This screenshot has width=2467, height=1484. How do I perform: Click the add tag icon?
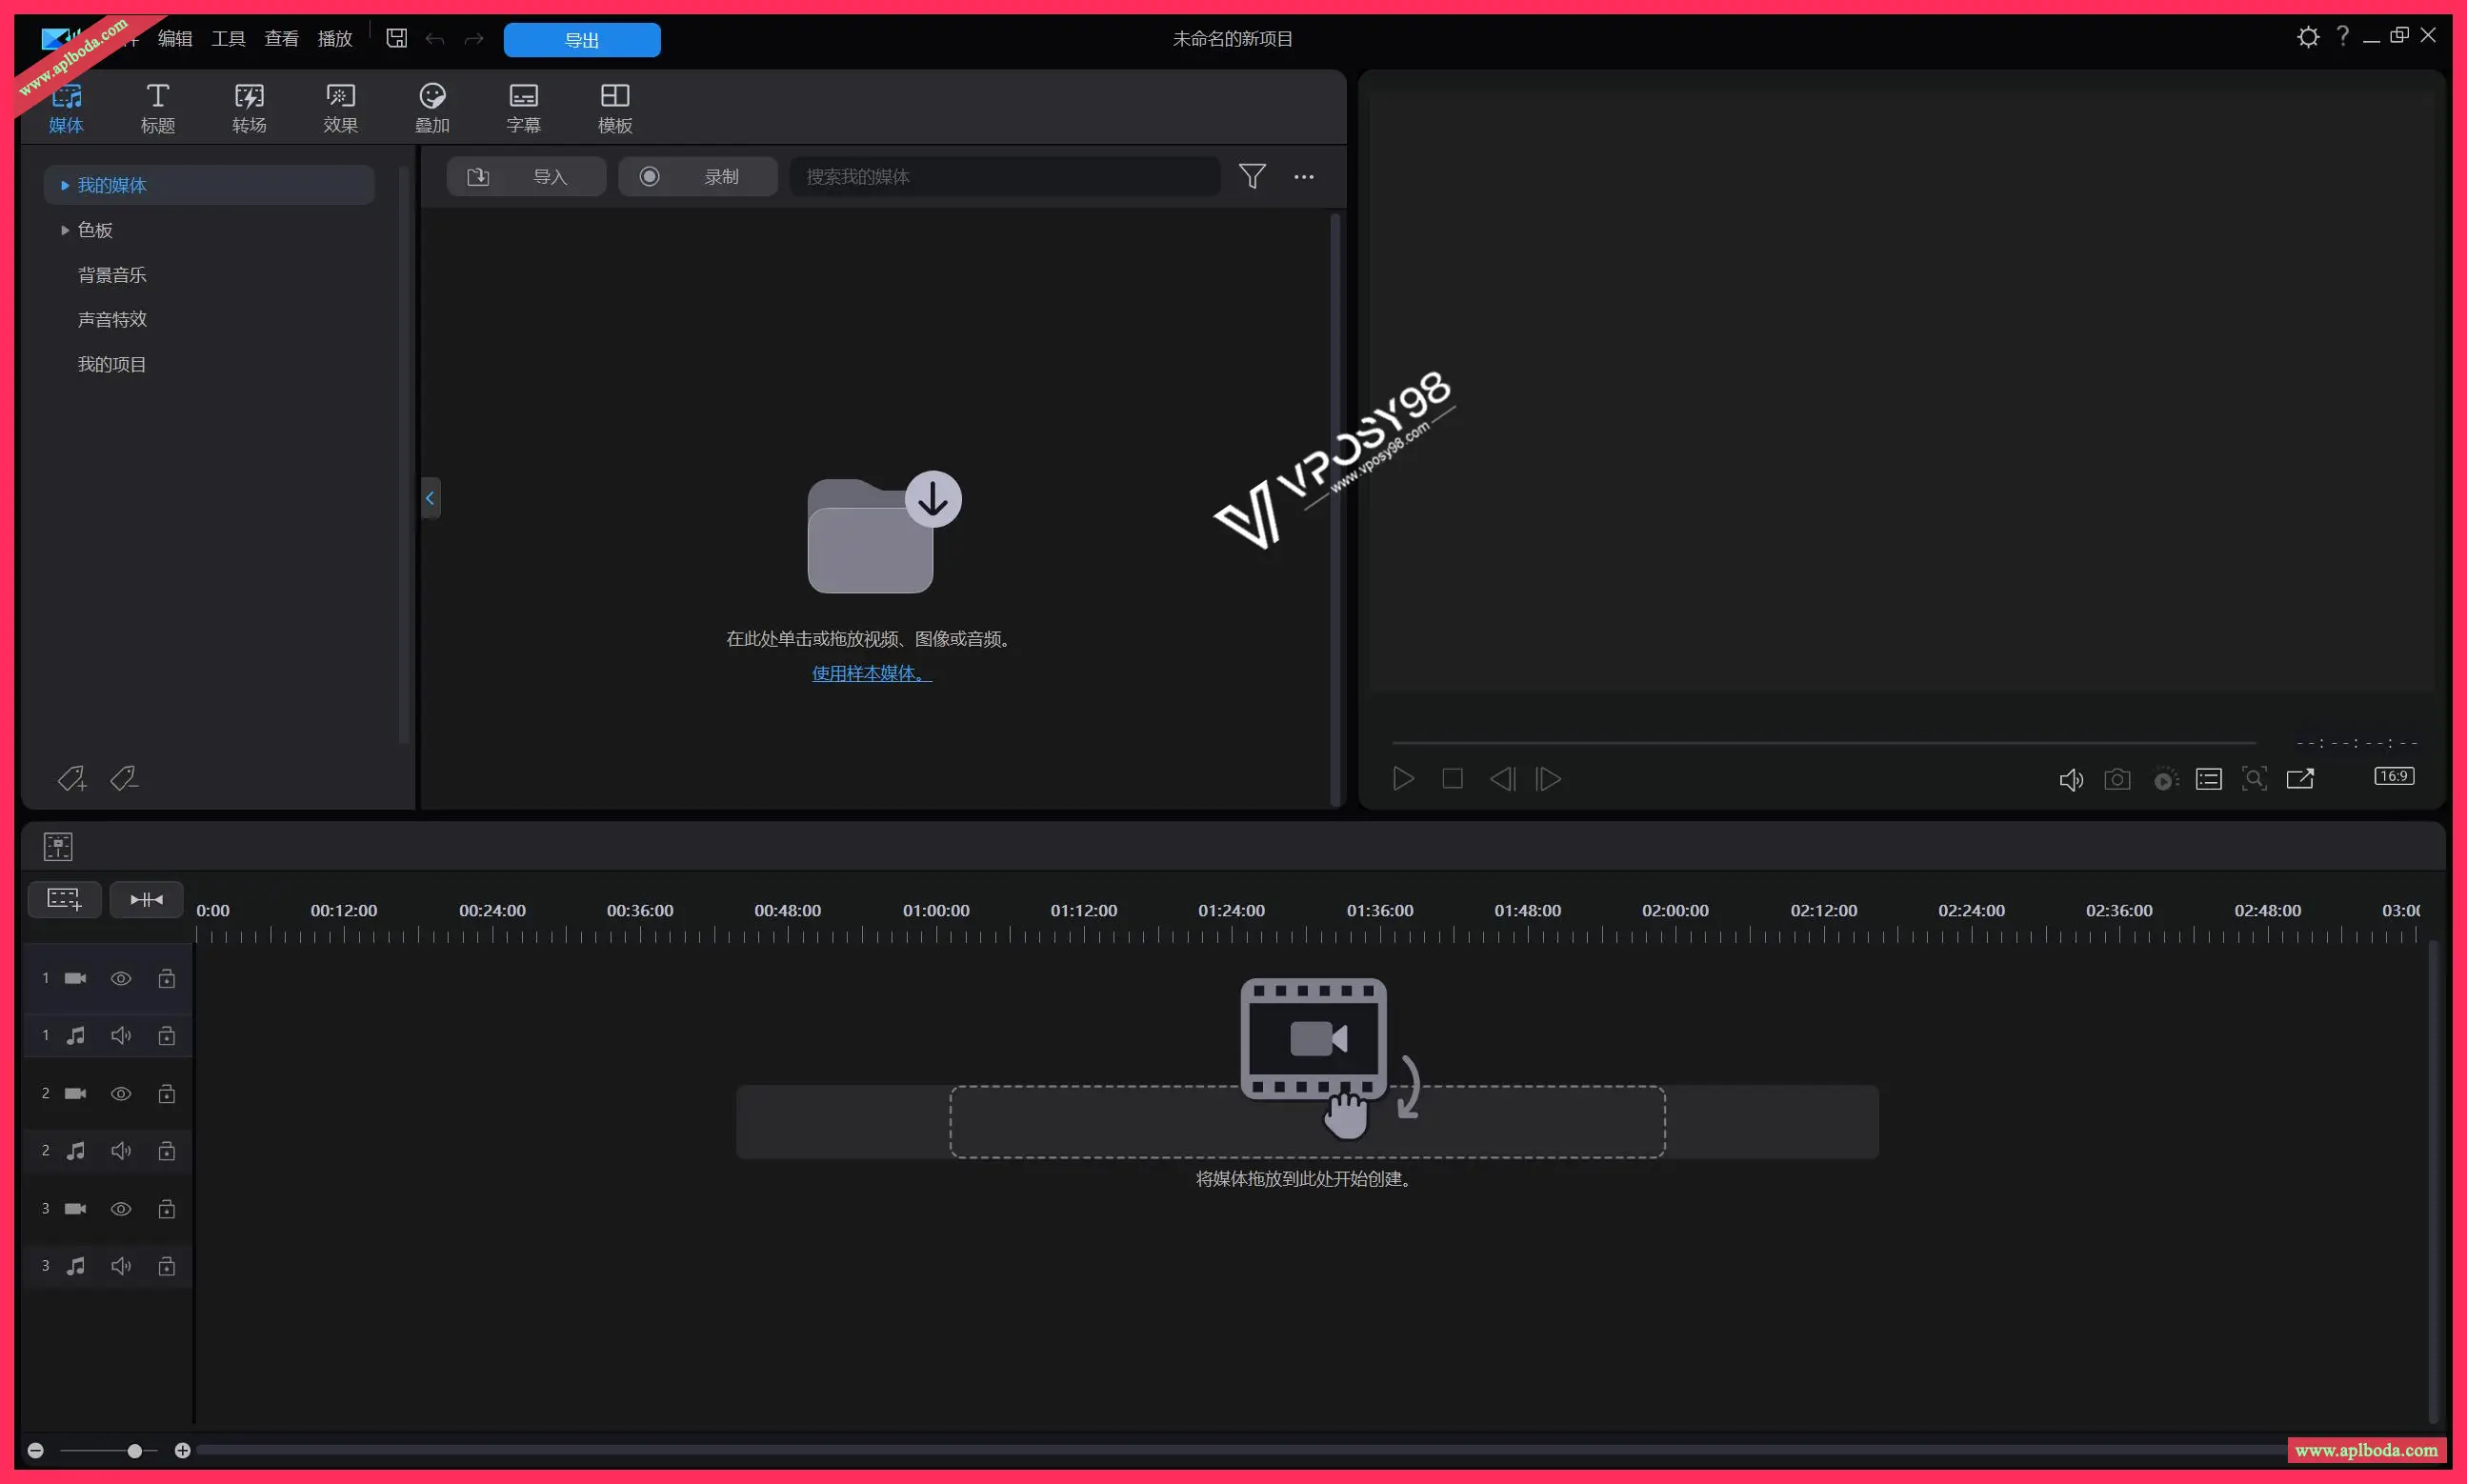72,779
